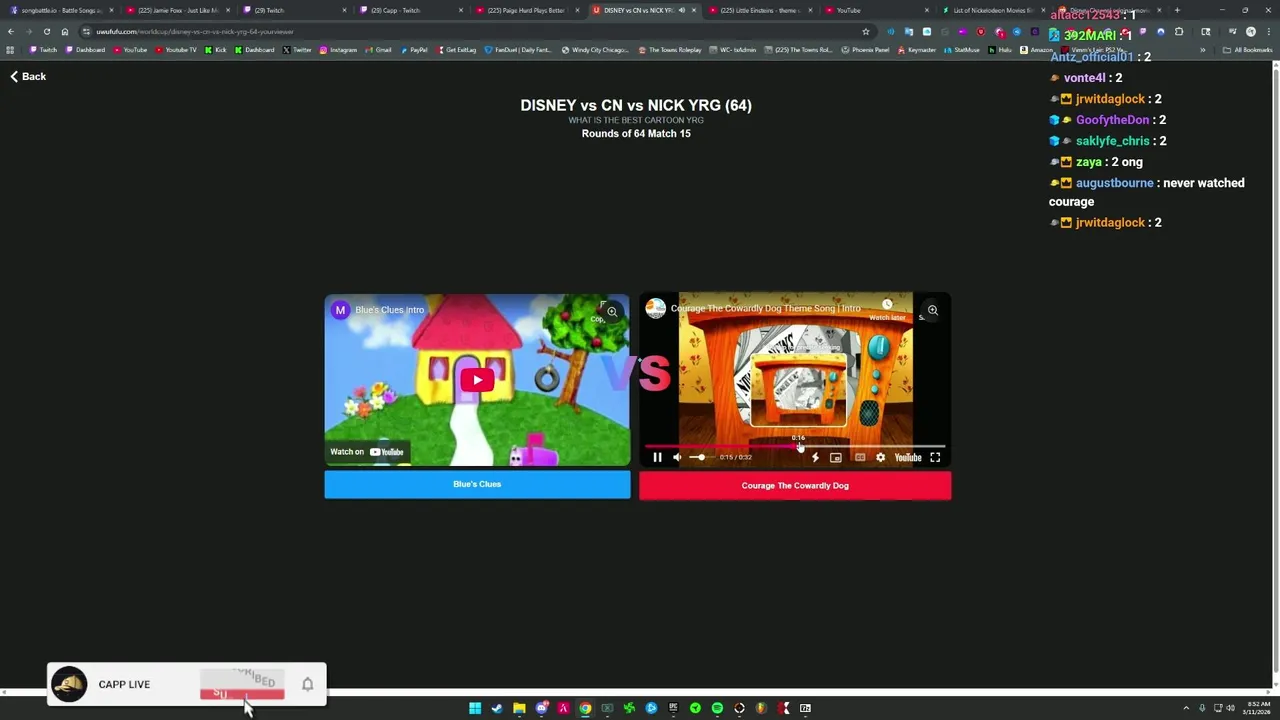Enter fullscreen on Courage video
This screenshot has height=720, width=1280.
coord(935,457)
